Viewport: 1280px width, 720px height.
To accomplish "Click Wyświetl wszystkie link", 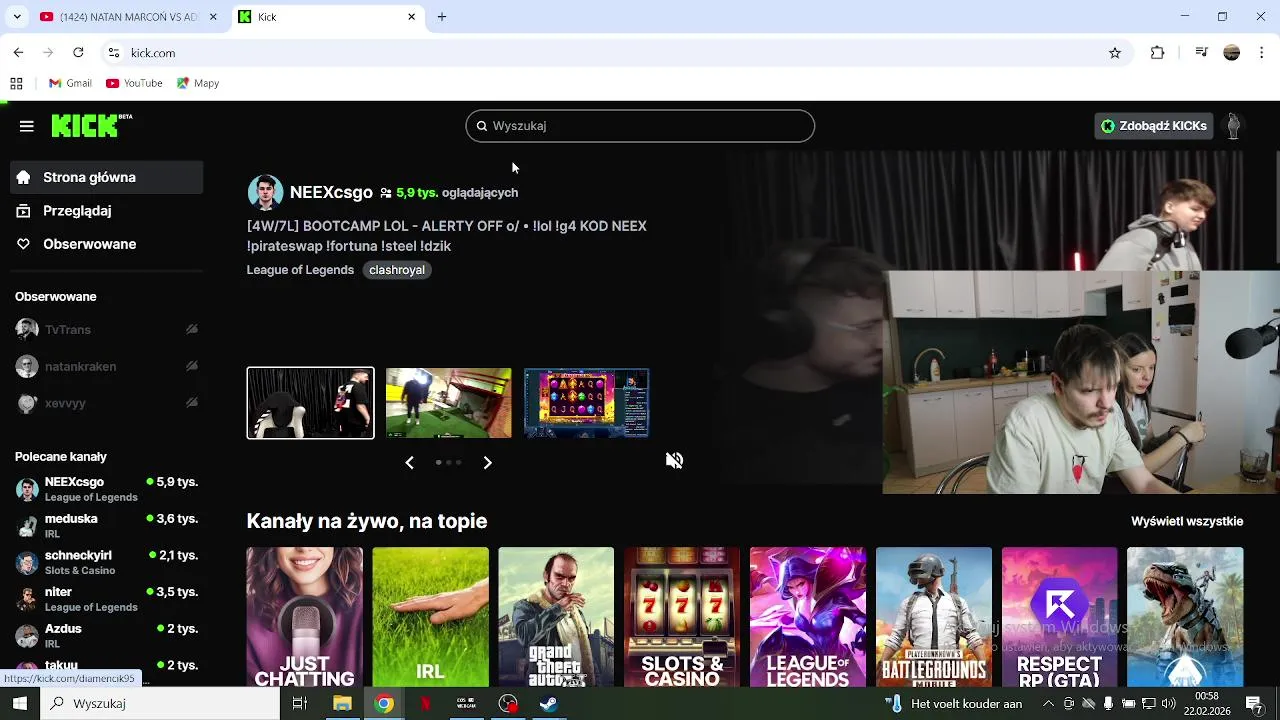I will pos(1187,521).
